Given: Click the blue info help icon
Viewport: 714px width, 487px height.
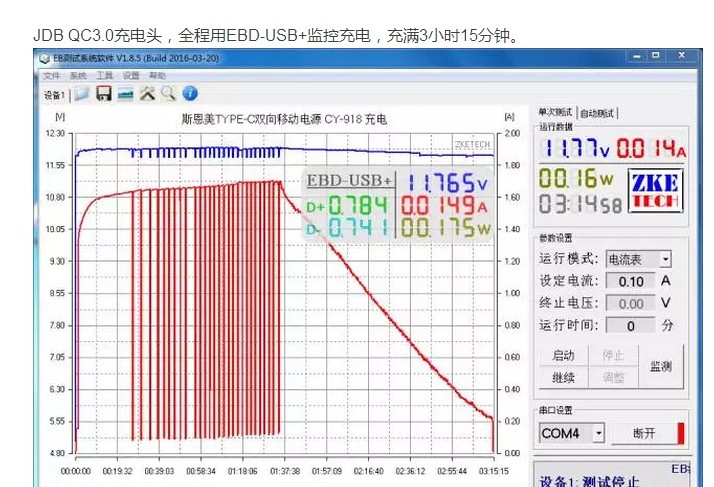Looking at the screenshot, I should pos(189,94).
